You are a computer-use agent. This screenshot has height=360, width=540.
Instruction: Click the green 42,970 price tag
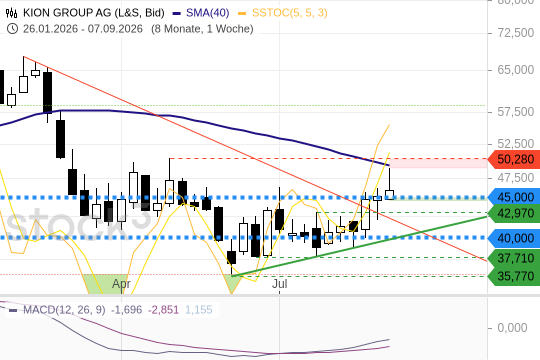(x=514, y=213)
